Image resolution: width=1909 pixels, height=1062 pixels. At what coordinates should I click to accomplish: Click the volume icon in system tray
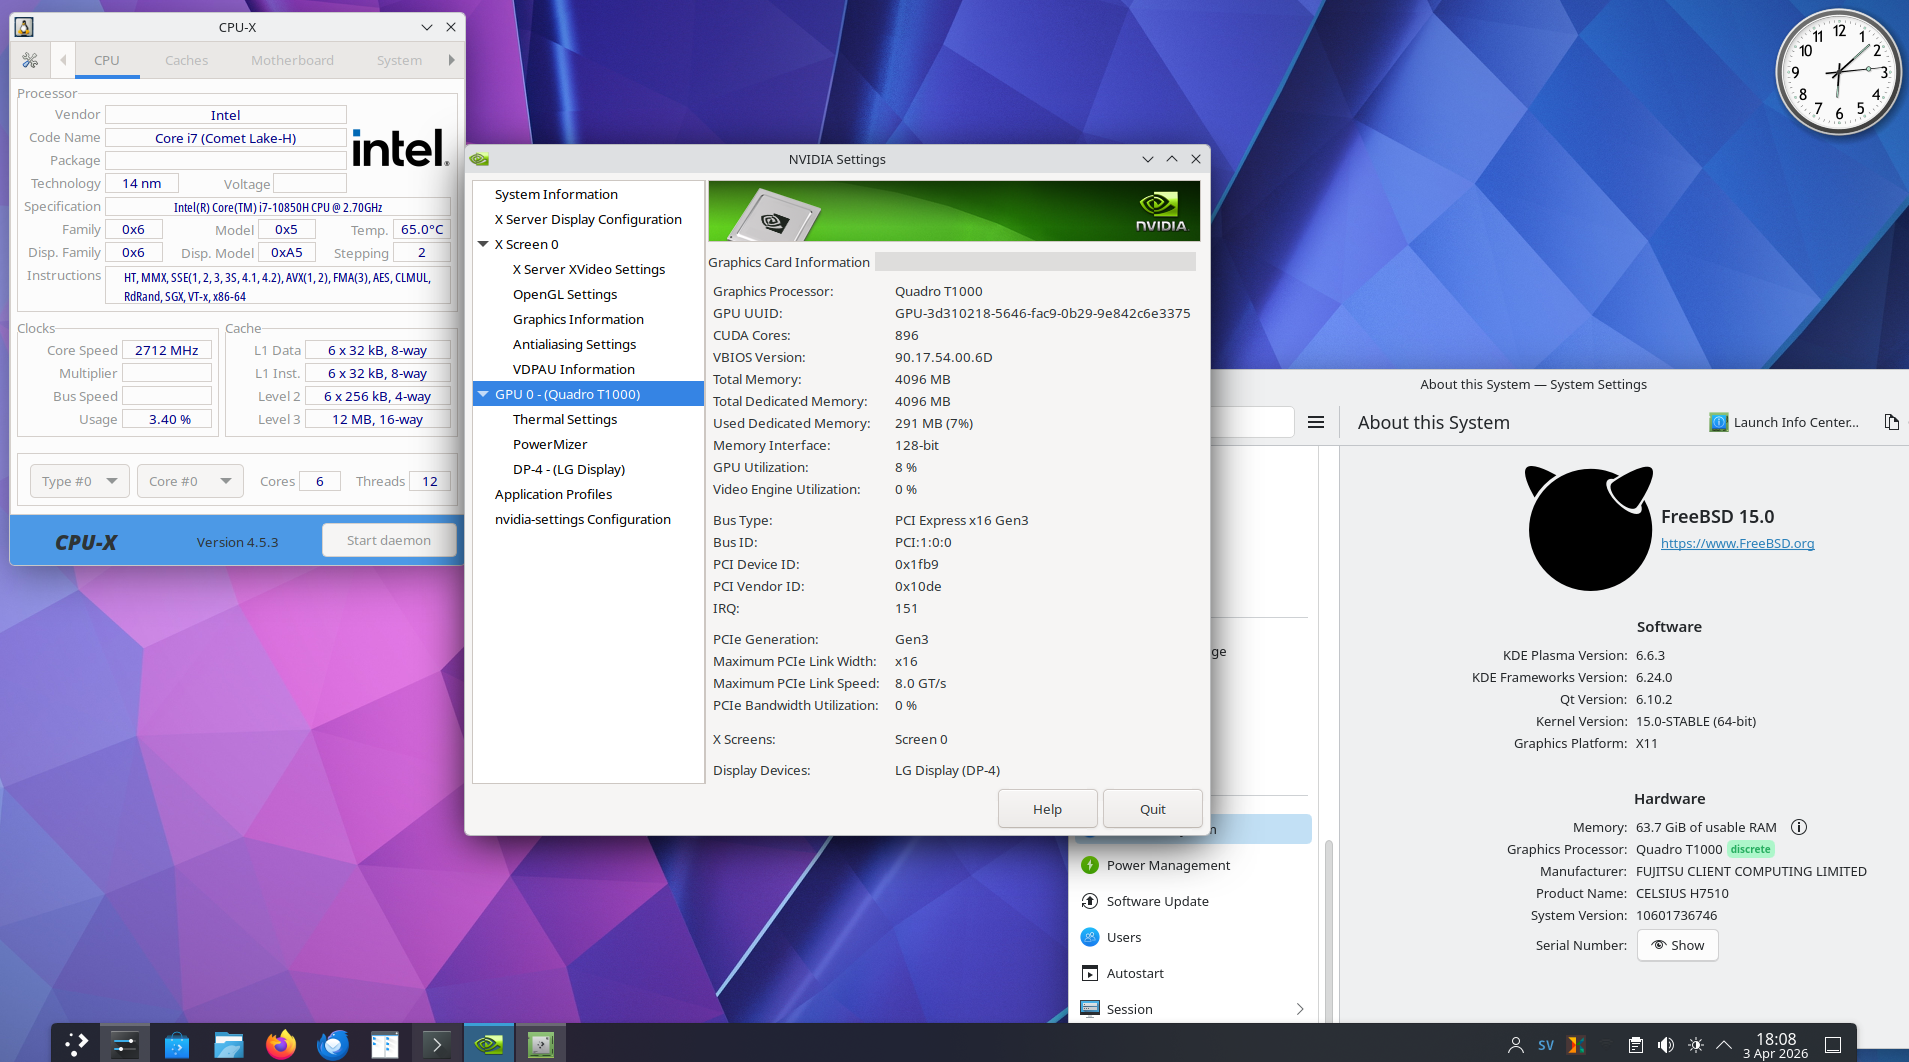pyautogui.click(x=1665, y=1045)
